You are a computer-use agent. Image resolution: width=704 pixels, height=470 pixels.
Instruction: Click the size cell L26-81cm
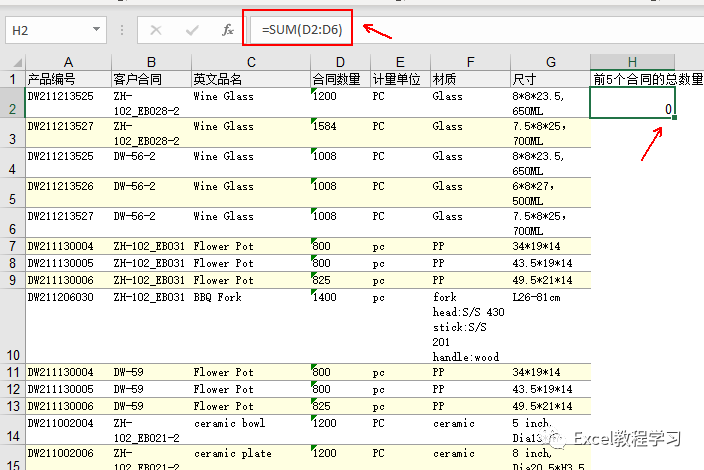pos(550,326)
